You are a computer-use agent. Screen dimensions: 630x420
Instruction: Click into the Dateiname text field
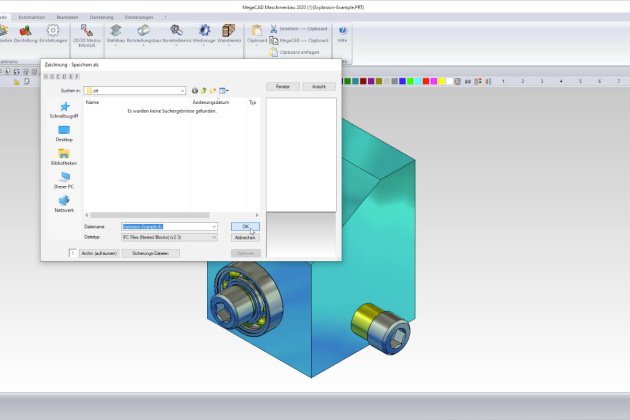click(165, 227)
